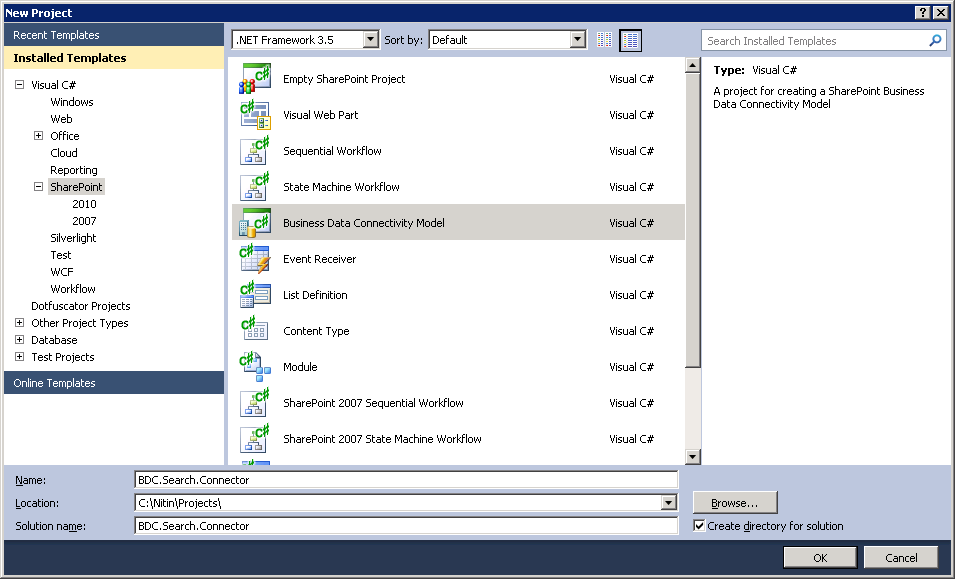The height and width of the screenshot is (583, 956).
Task: Expand the Test Projects tree node
Action: click(x=20, y=357)
